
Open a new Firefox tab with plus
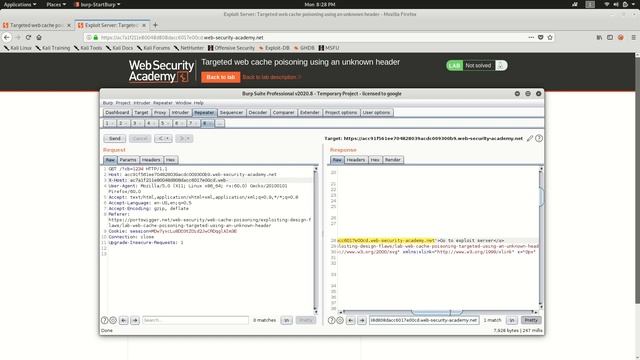155,25
